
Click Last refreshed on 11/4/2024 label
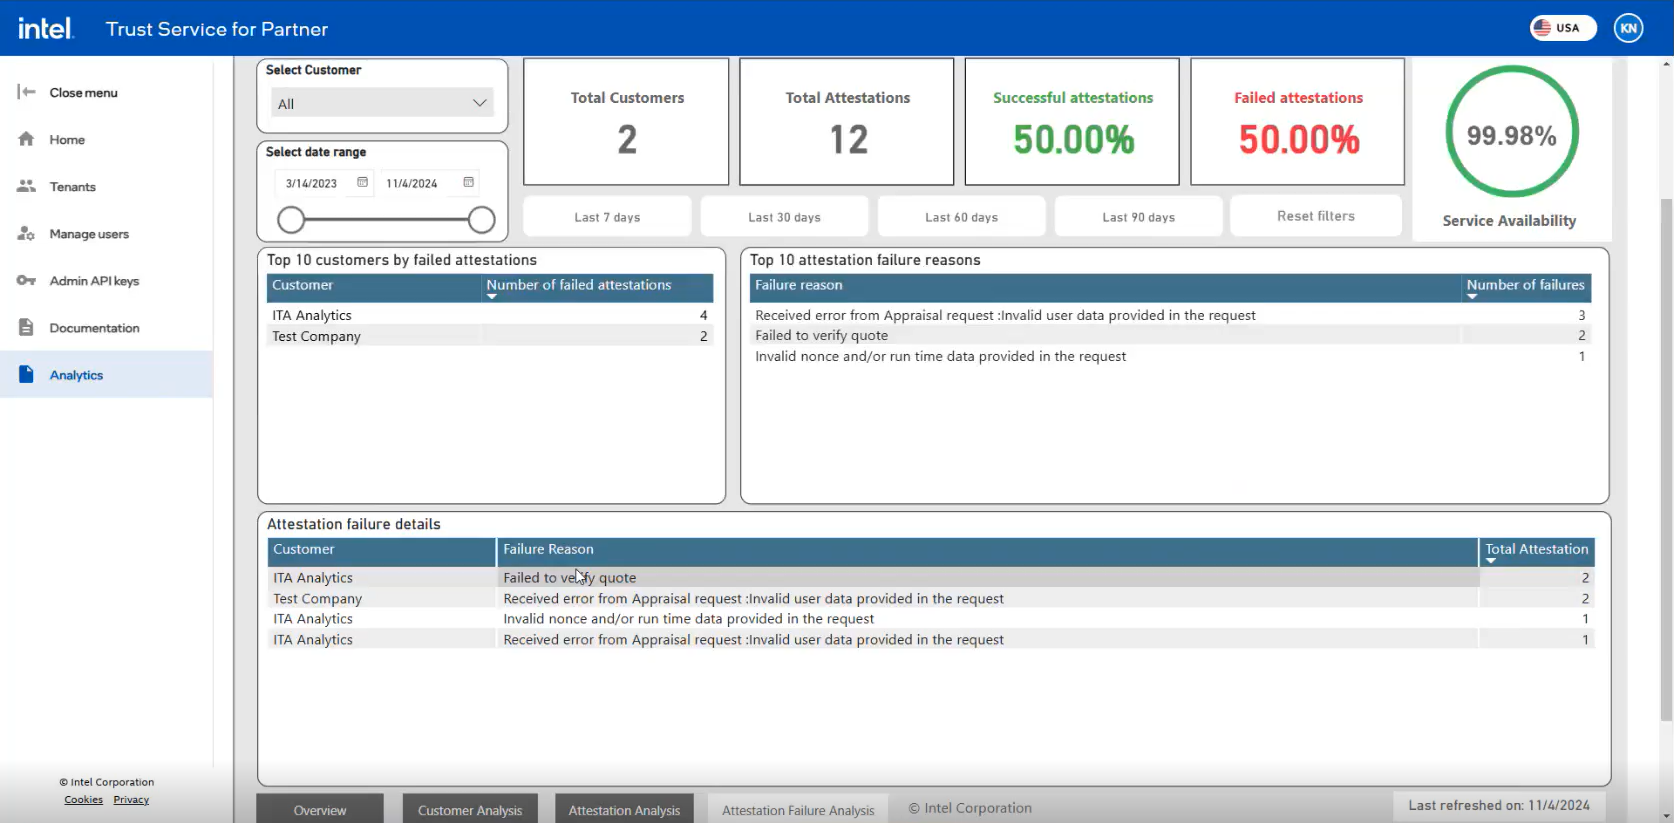point(1498,805)
